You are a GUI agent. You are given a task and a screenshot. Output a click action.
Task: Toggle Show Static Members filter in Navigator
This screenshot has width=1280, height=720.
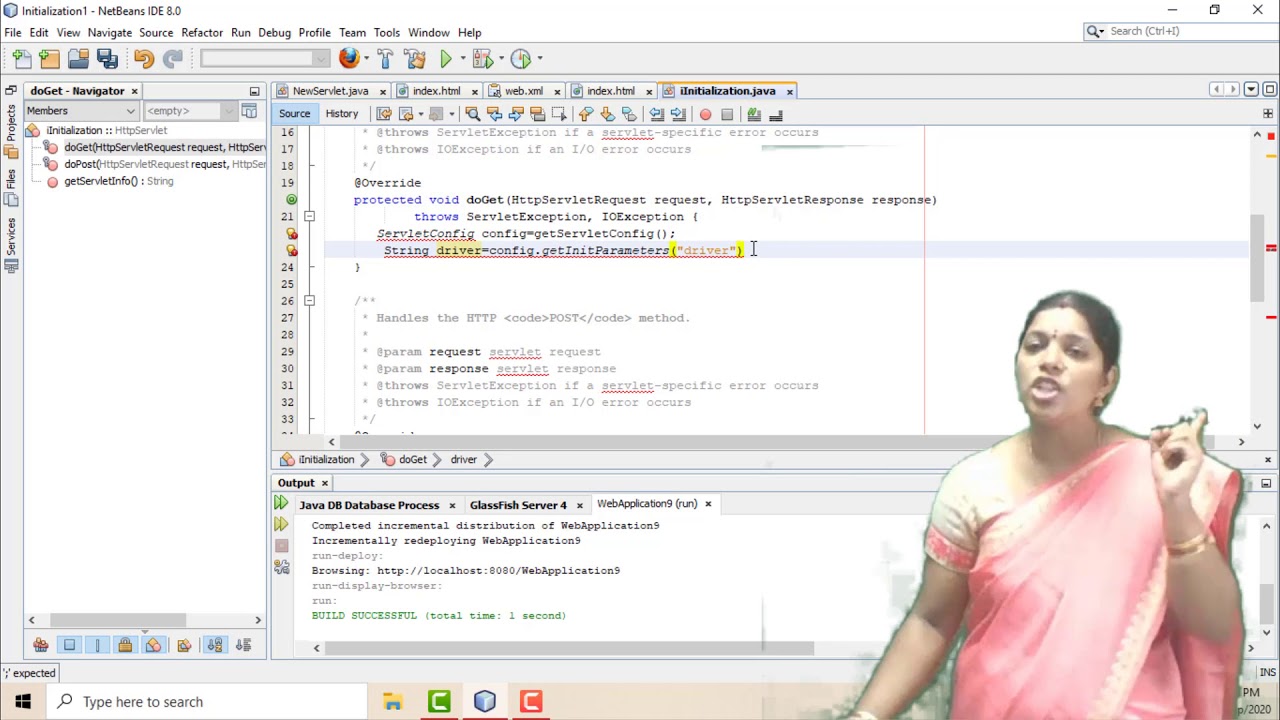coord(97,645)
